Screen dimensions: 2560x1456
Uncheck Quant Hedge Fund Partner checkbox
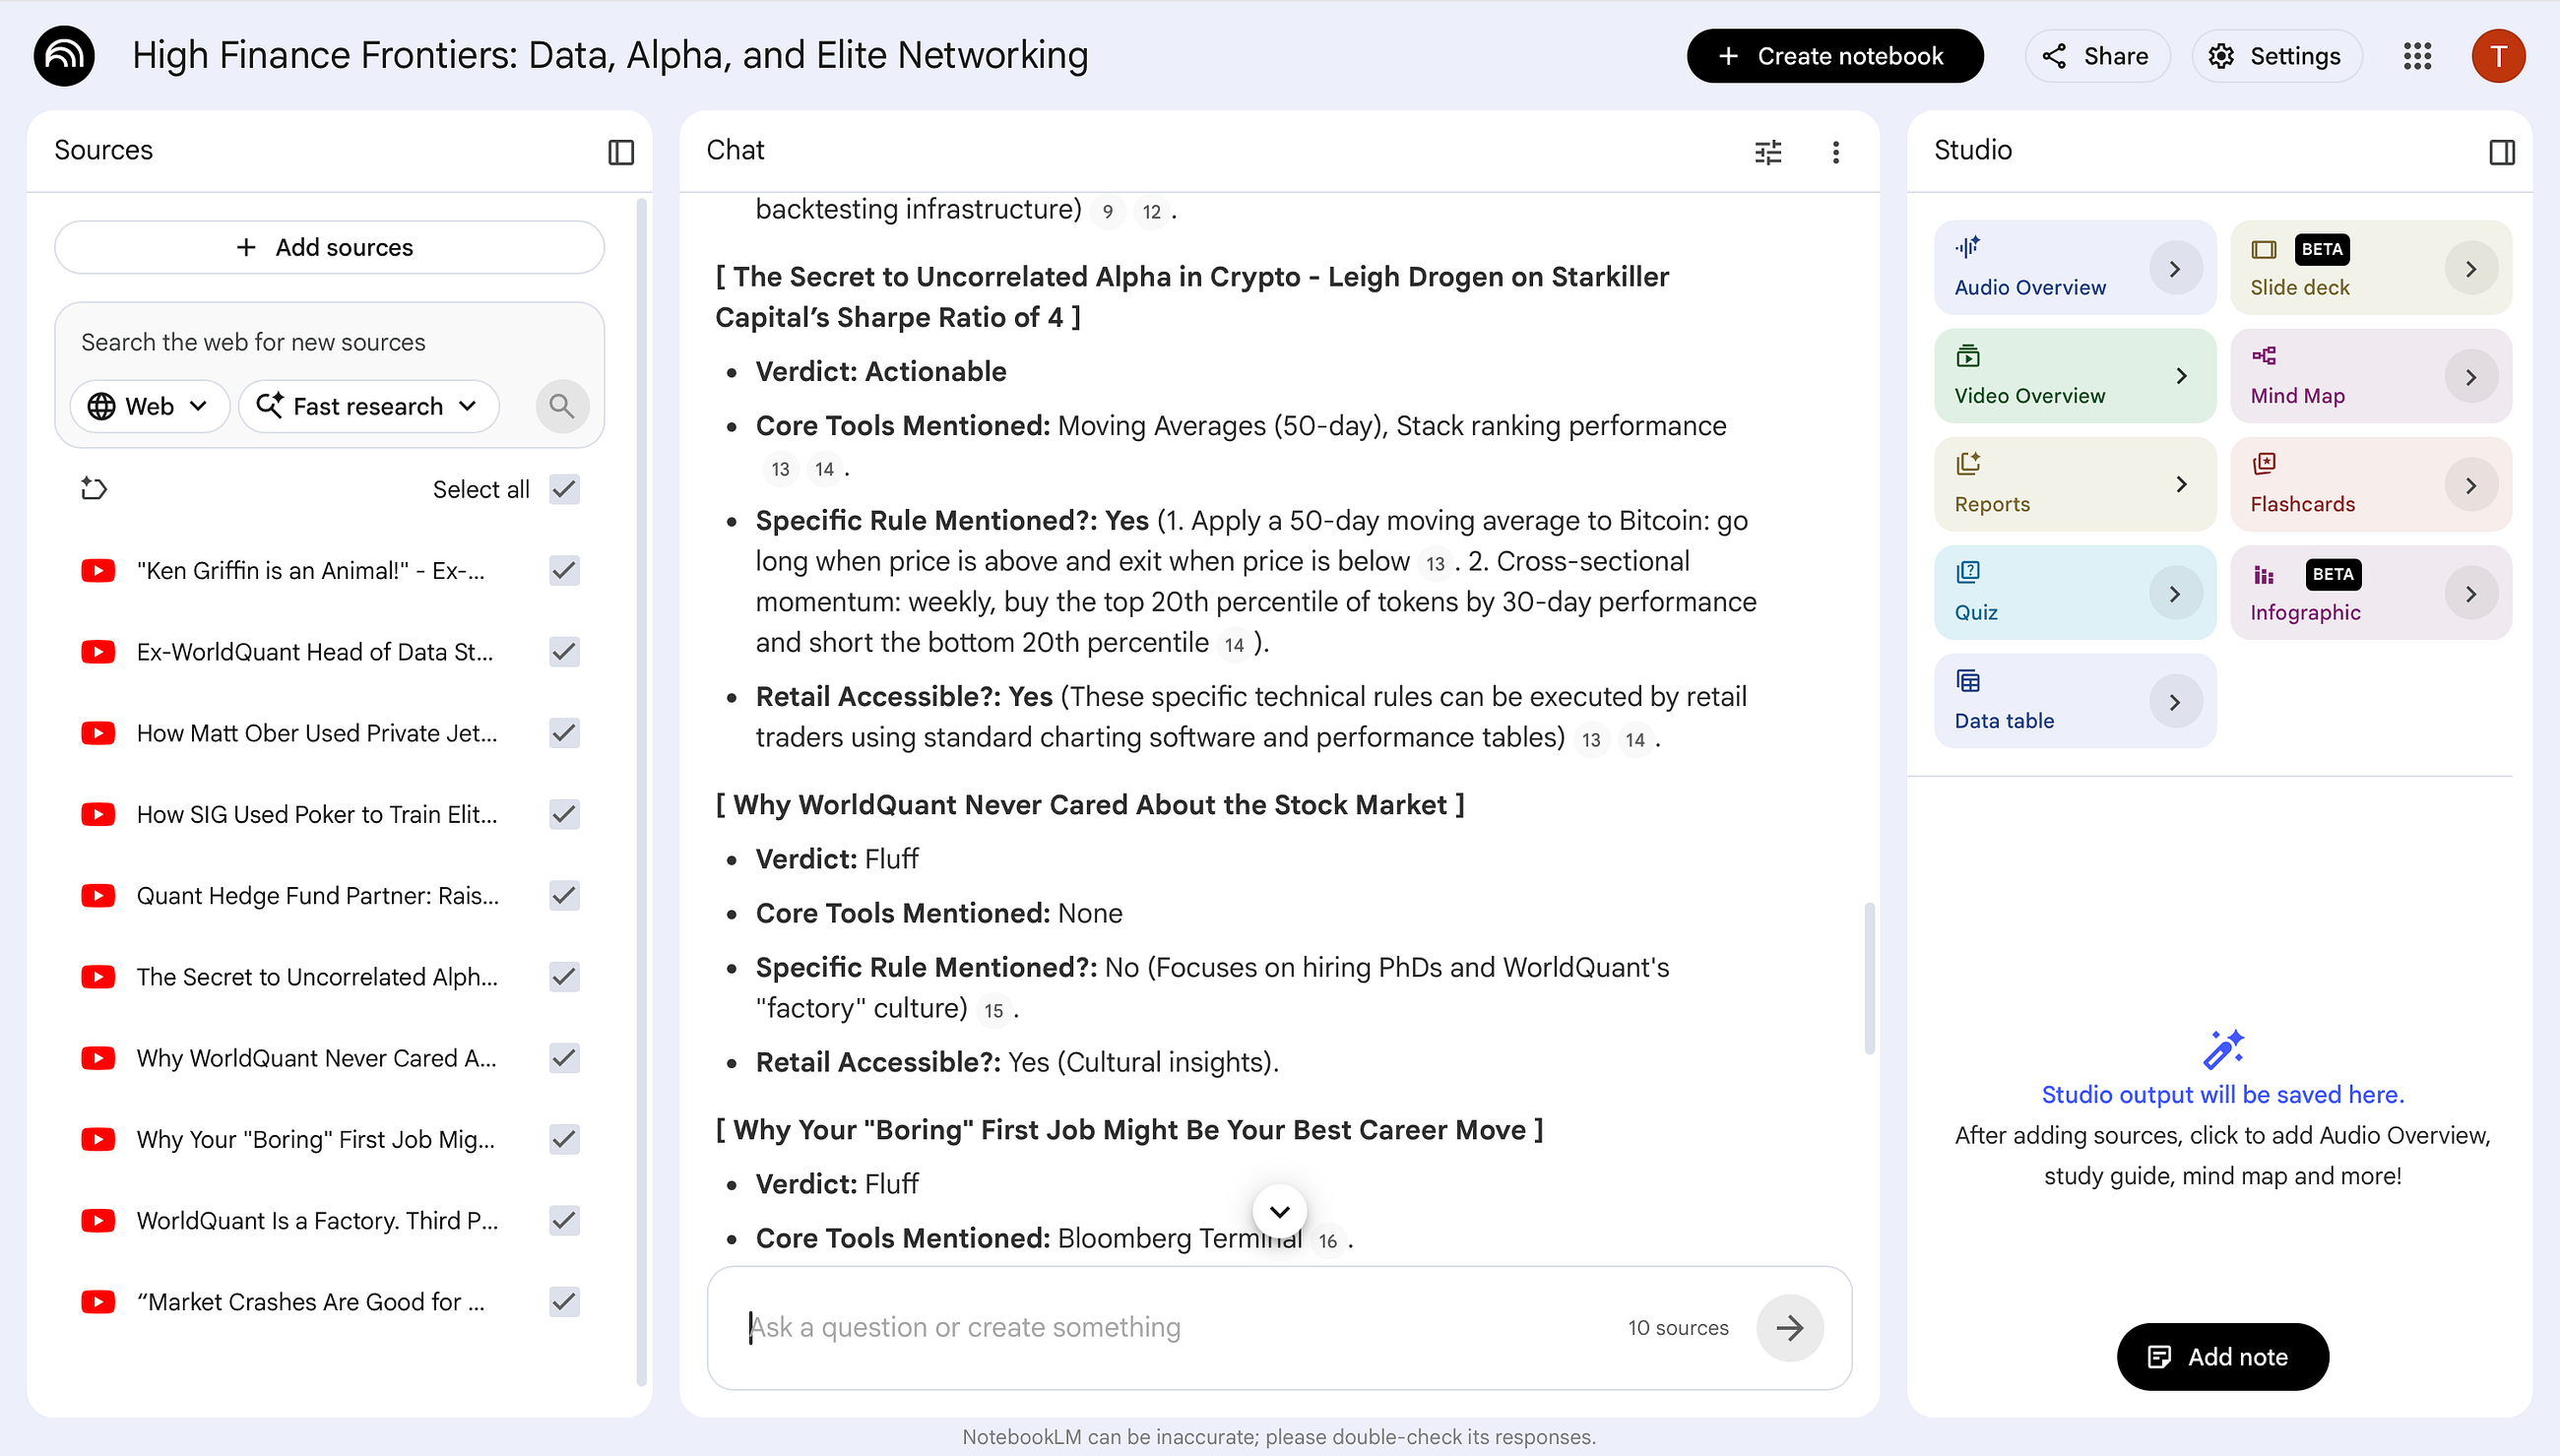[565, 896]
